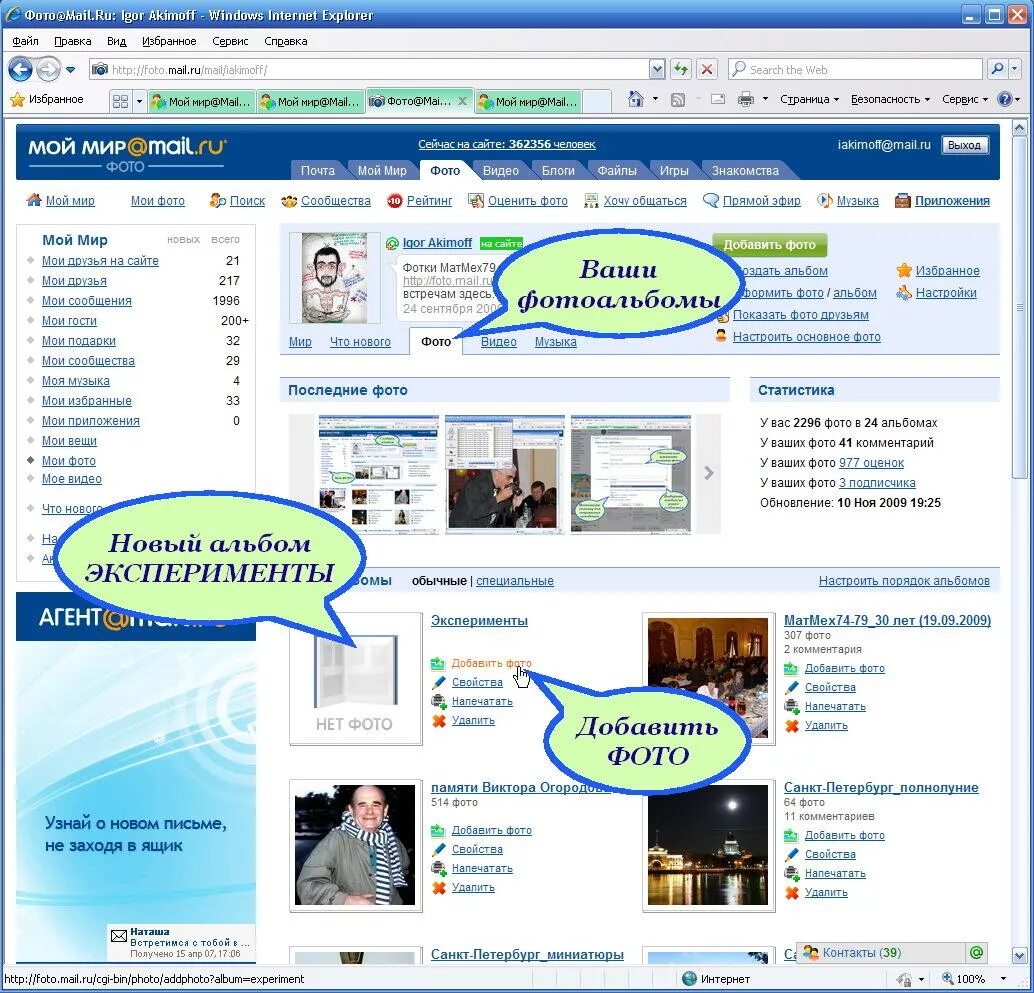The height and width of the screenshot is (993, 1034).
Task: Click the Home page icon
Action: [636, 100]
